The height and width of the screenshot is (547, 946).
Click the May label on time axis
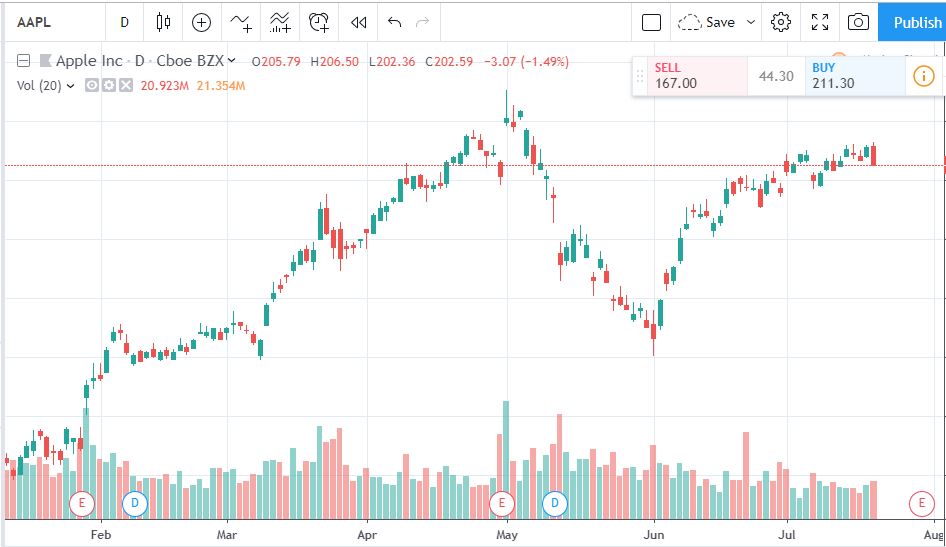tap(507, 534)
